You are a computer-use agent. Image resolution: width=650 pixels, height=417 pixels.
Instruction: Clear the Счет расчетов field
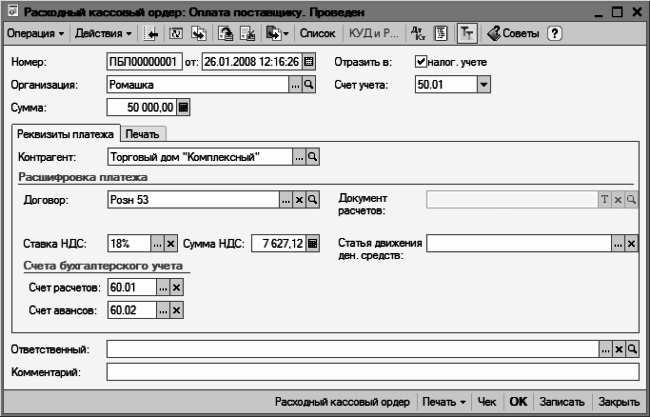177,287
